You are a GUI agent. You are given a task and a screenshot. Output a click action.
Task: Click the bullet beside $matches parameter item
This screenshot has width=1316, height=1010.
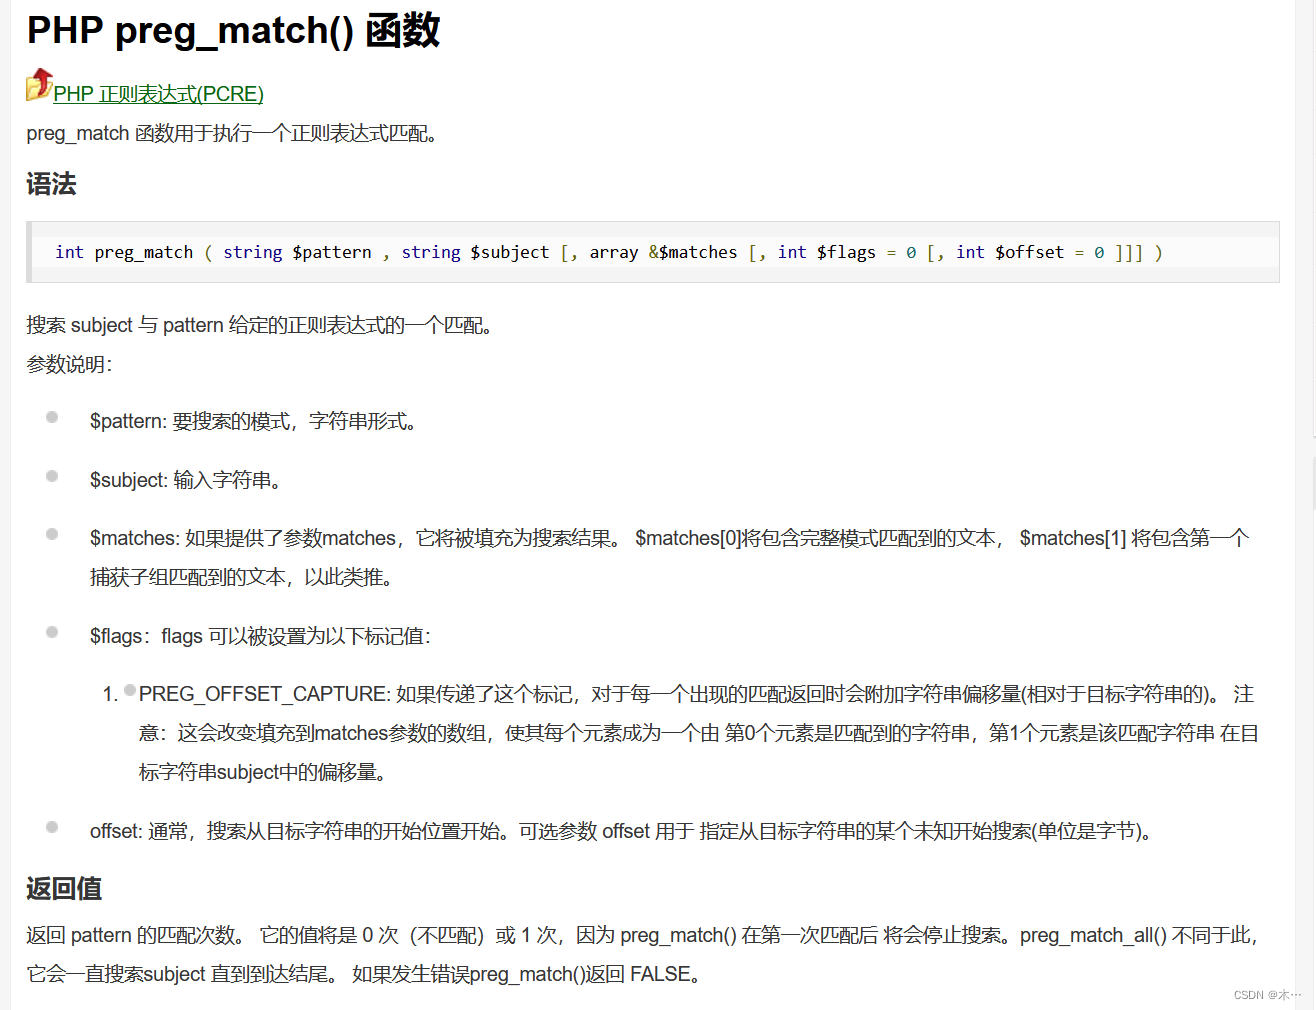pos(52,534)
